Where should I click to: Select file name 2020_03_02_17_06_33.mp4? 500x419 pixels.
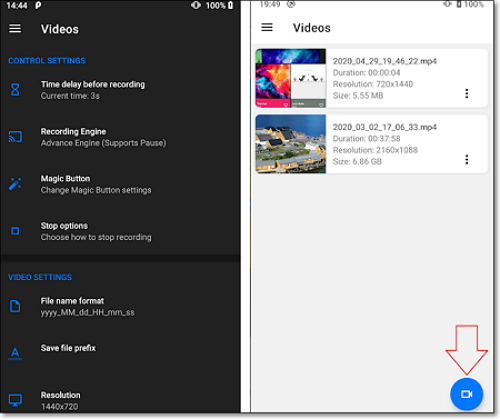click(x=385, y=127)
